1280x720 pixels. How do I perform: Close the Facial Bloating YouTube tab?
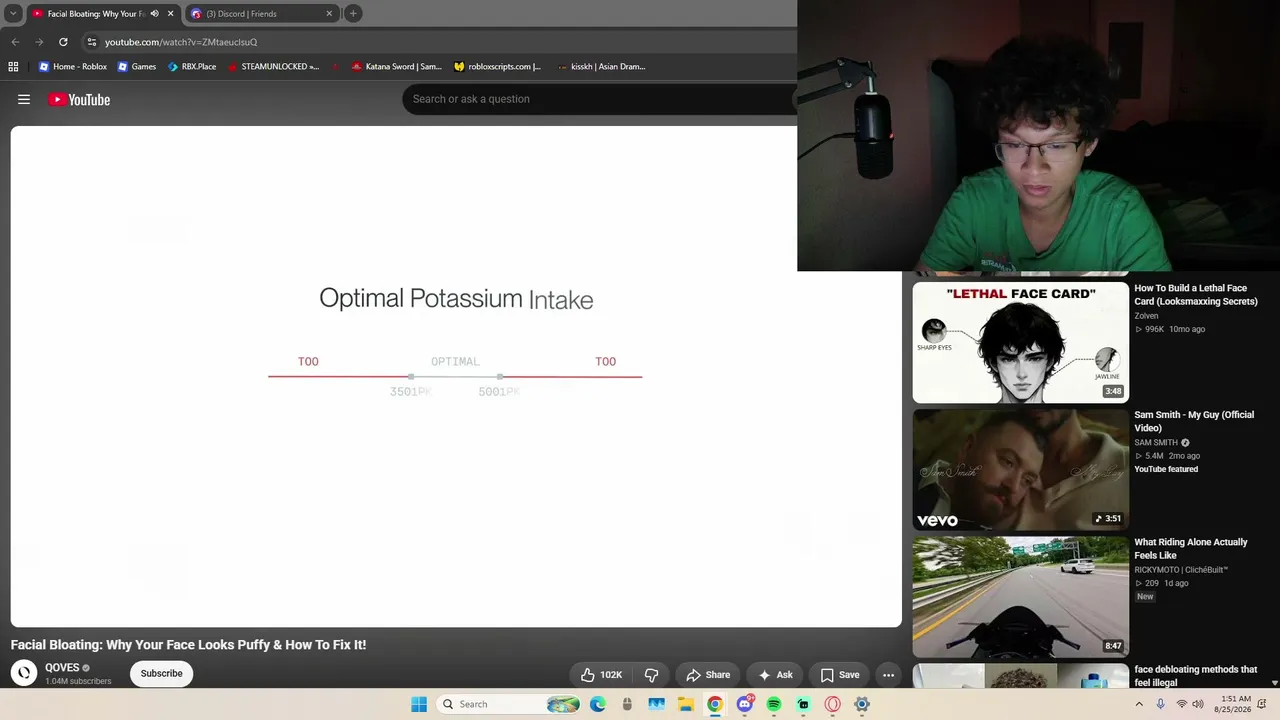[x=170, y=14]
